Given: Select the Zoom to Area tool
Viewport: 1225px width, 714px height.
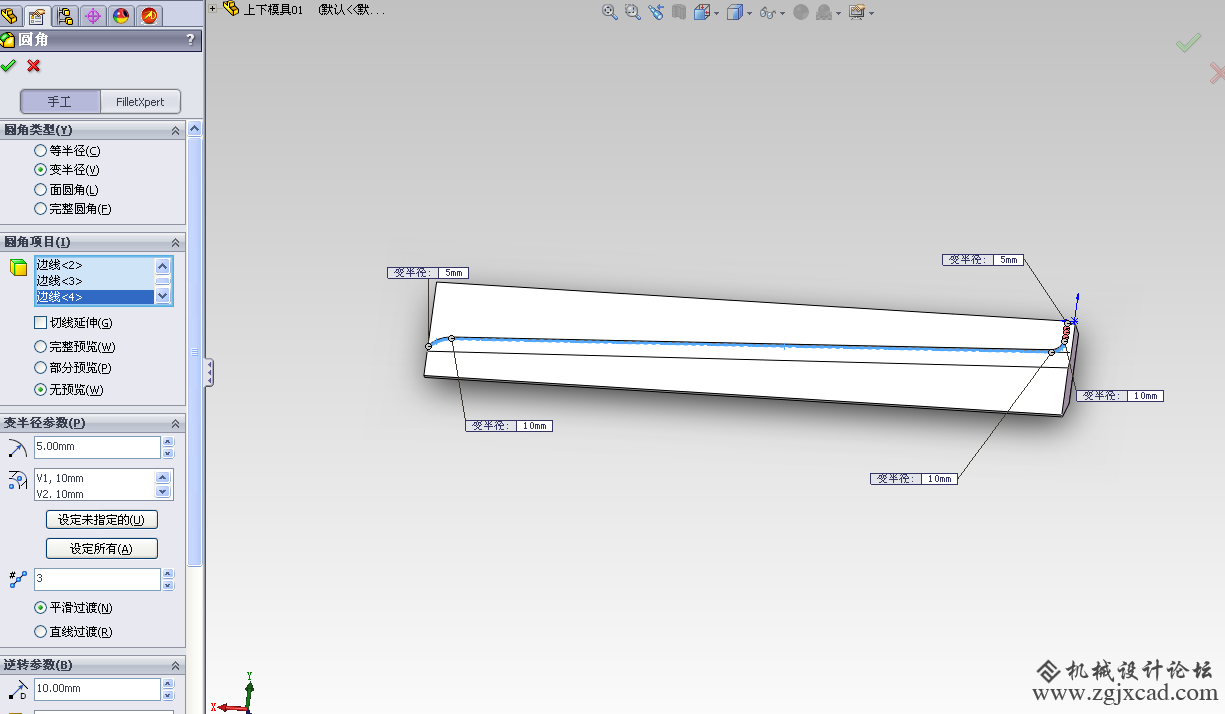Looking at the screenshot, I should point(633,12).
